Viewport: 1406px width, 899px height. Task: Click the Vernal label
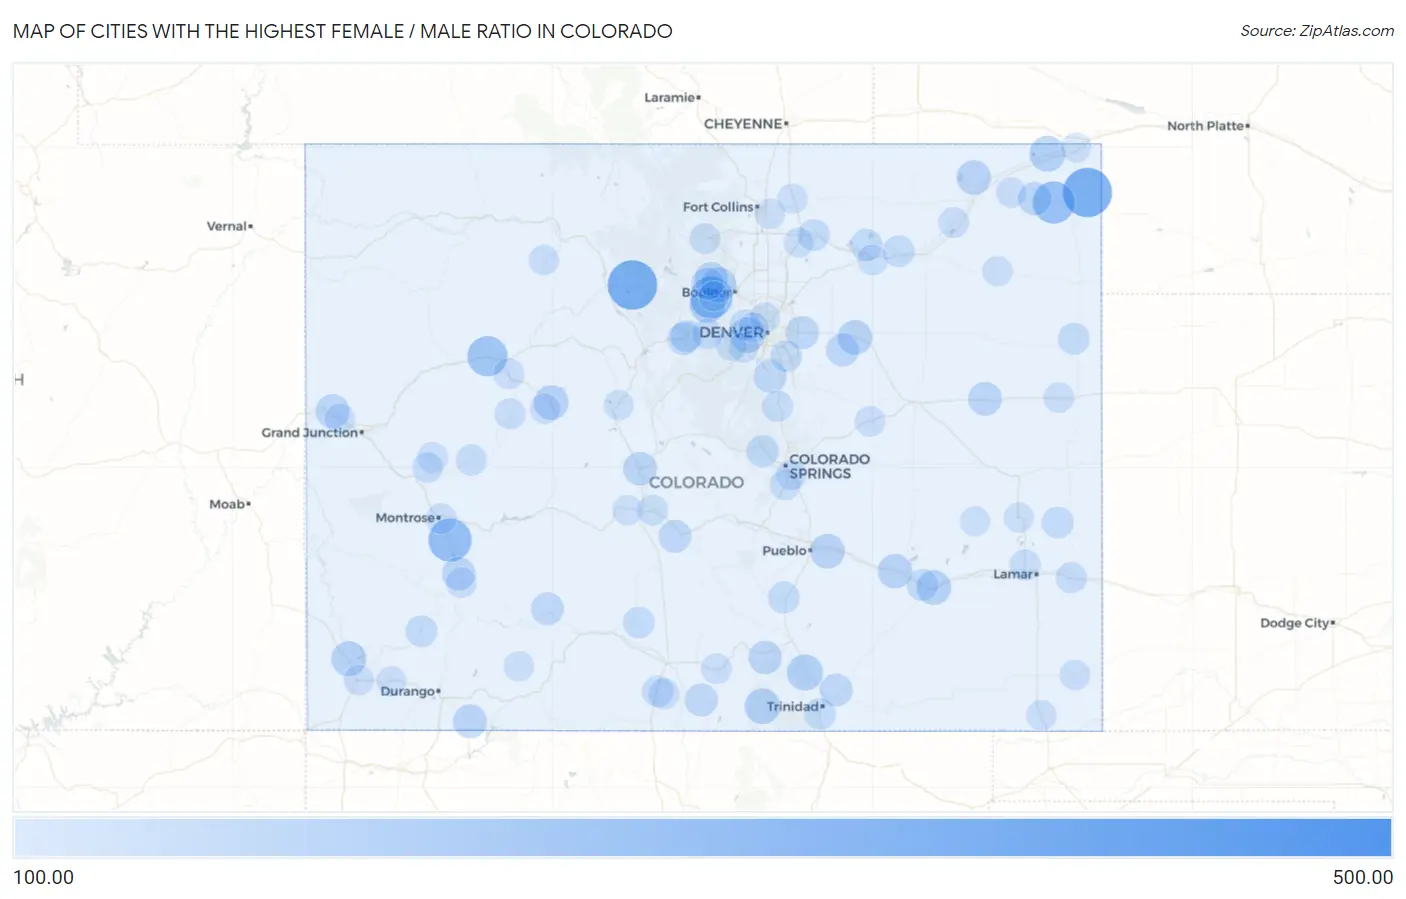(x=227, y=226)
